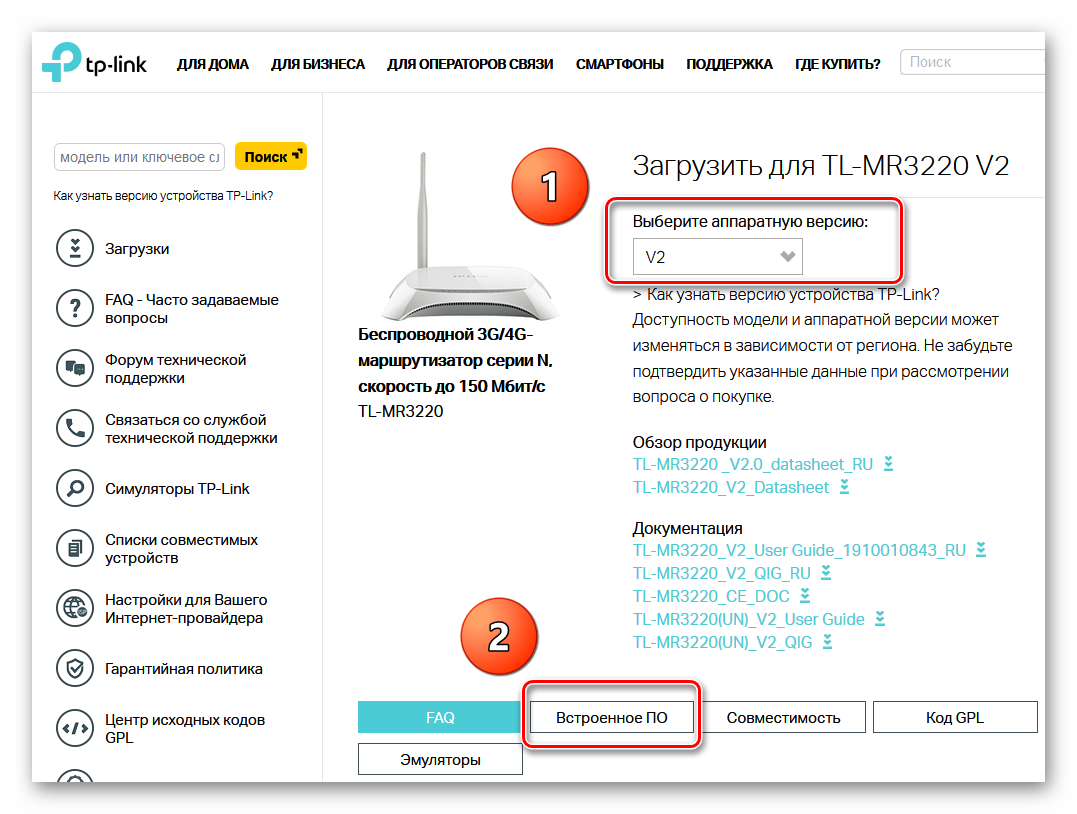Viewport: 1077px width, 814px height.
Task: Open TL-MR3220(UN)_V2_QIG link
Action: pos(723,642)
